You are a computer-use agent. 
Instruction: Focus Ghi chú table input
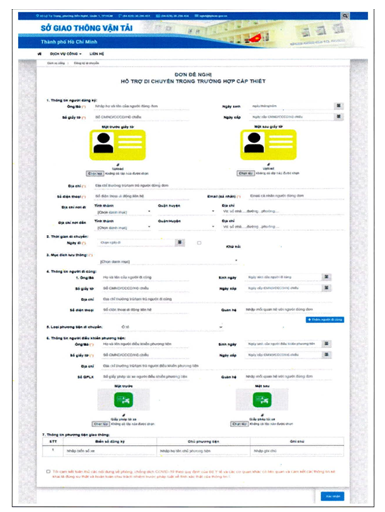click(x=297, y=451)
